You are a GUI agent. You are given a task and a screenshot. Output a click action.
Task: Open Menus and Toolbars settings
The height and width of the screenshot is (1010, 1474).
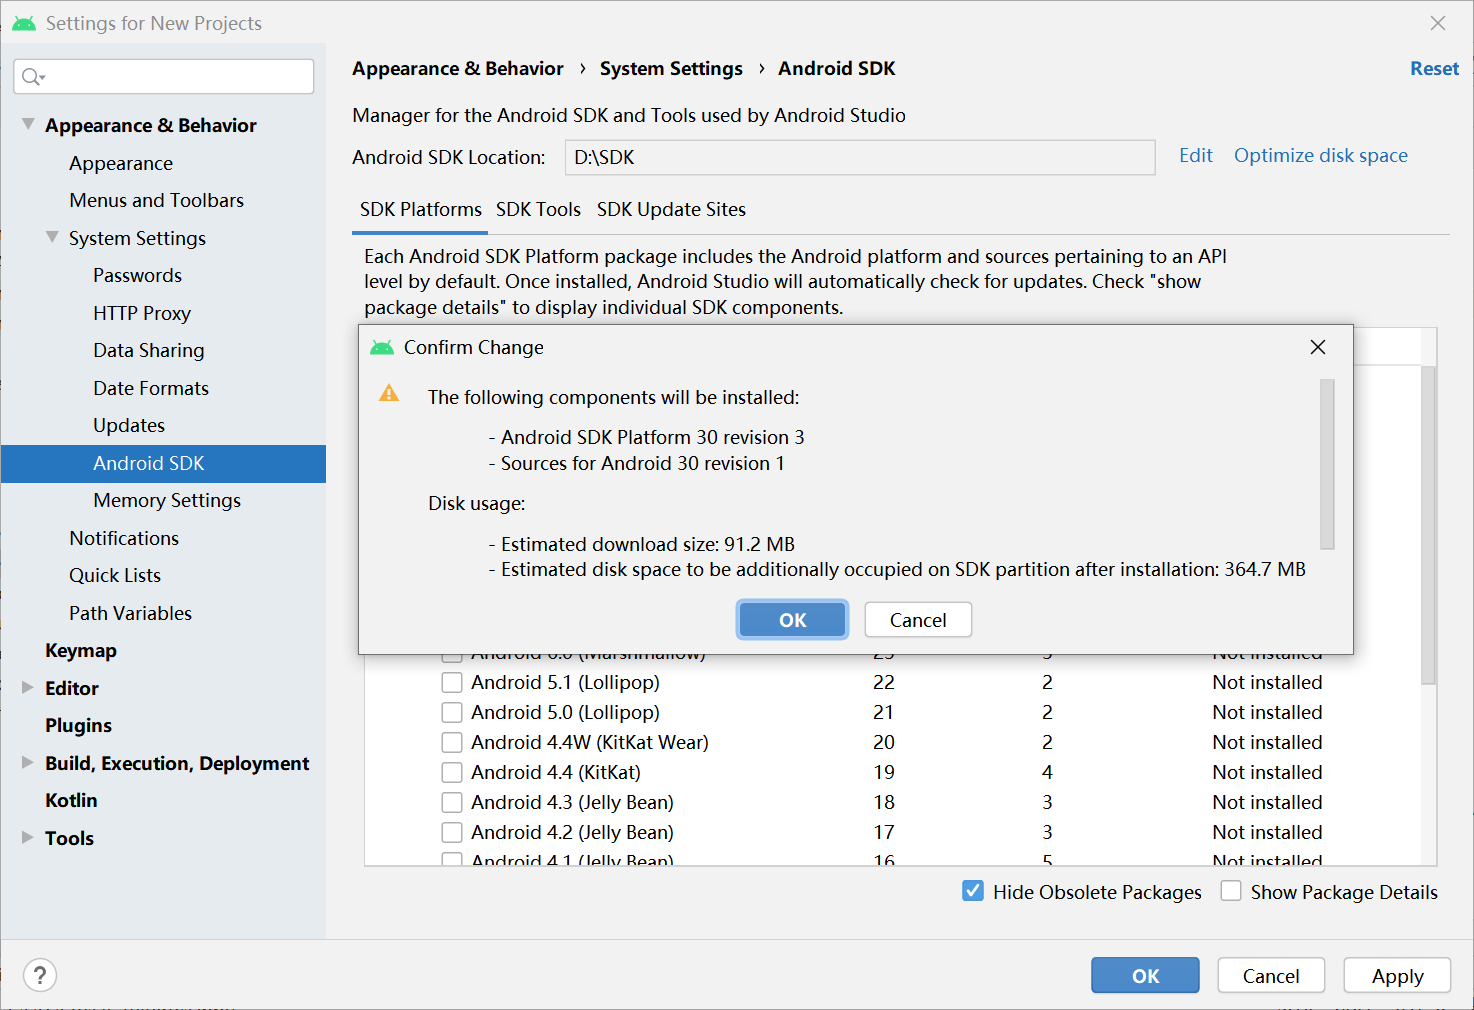pyautogui.click(x=157, y=200)
